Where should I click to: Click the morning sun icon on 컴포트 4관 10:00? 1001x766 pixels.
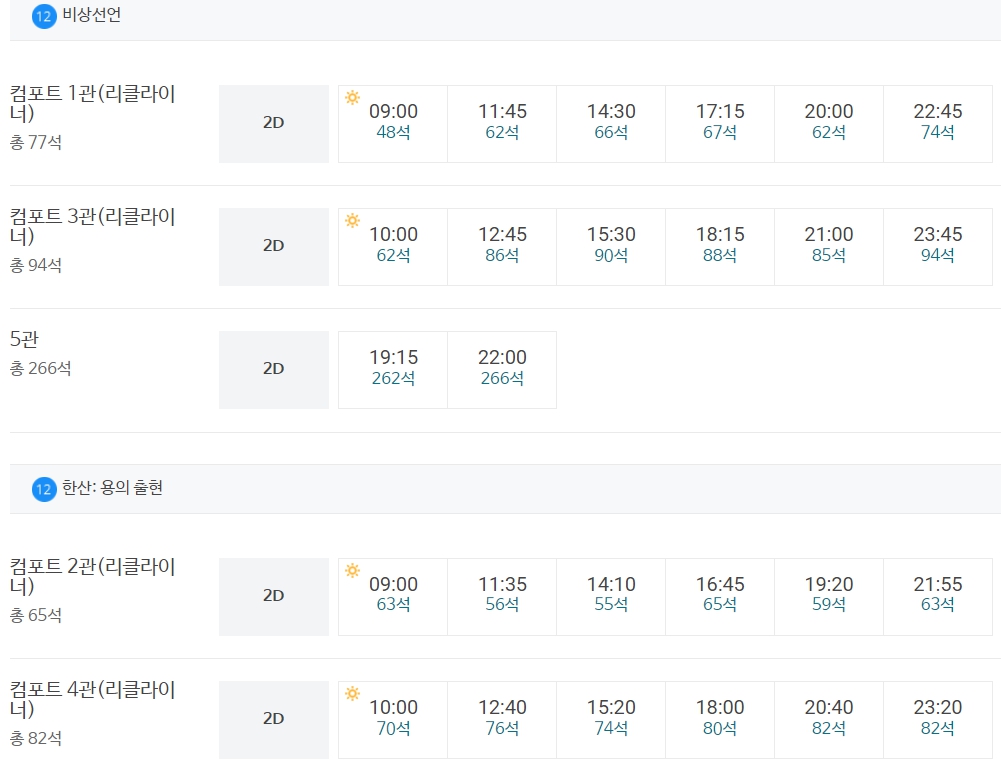[x=352, y=694]
